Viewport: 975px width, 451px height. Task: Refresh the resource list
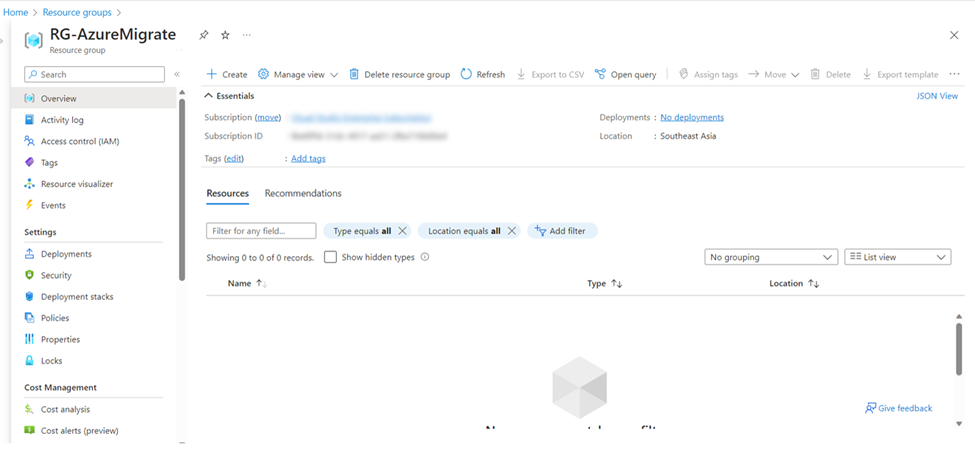(x=483, y=75)
